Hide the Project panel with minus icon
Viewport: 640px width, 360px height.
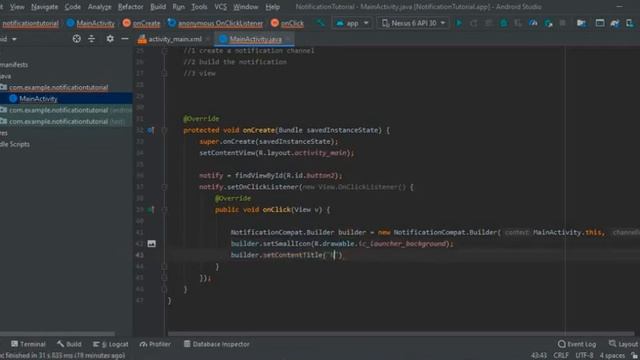tap(125, 39)
